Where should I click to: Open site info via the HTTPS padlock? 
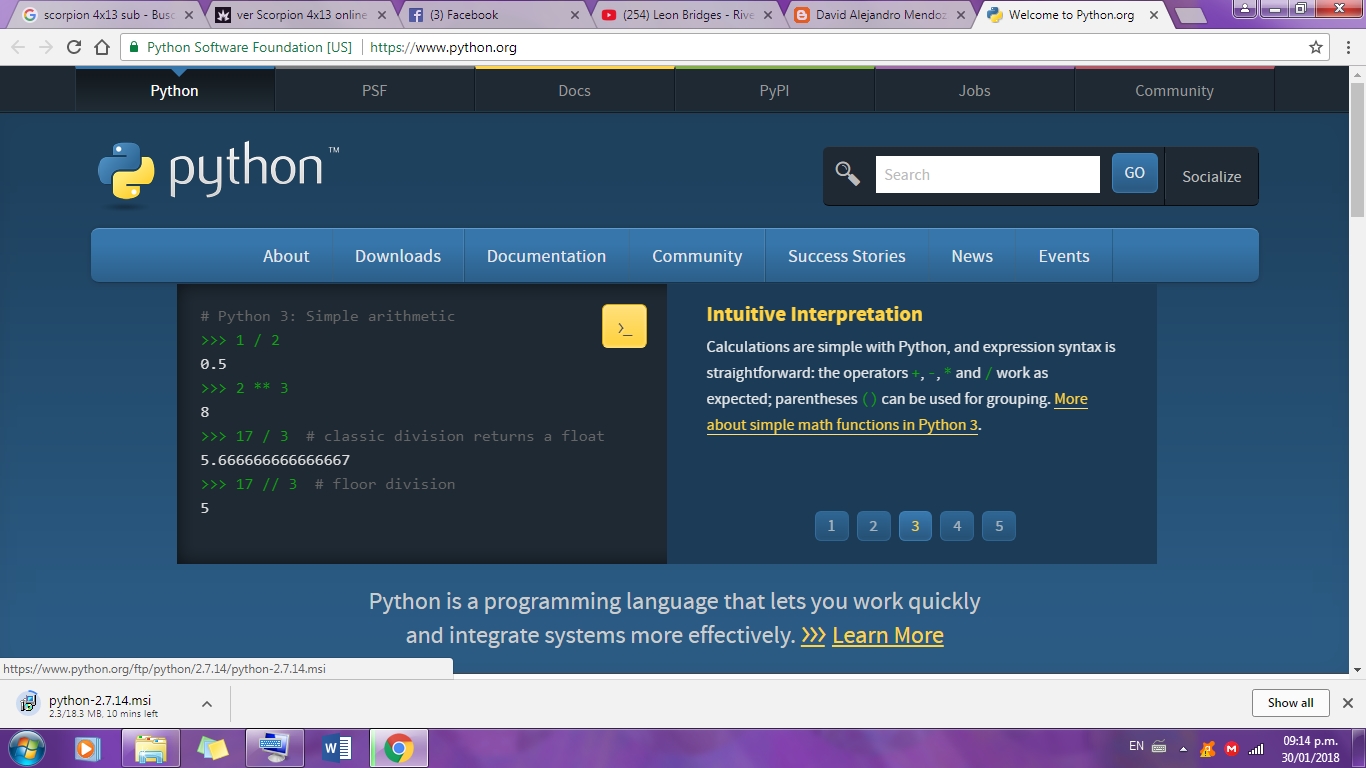pyautogui.click(x=133, y=46)
